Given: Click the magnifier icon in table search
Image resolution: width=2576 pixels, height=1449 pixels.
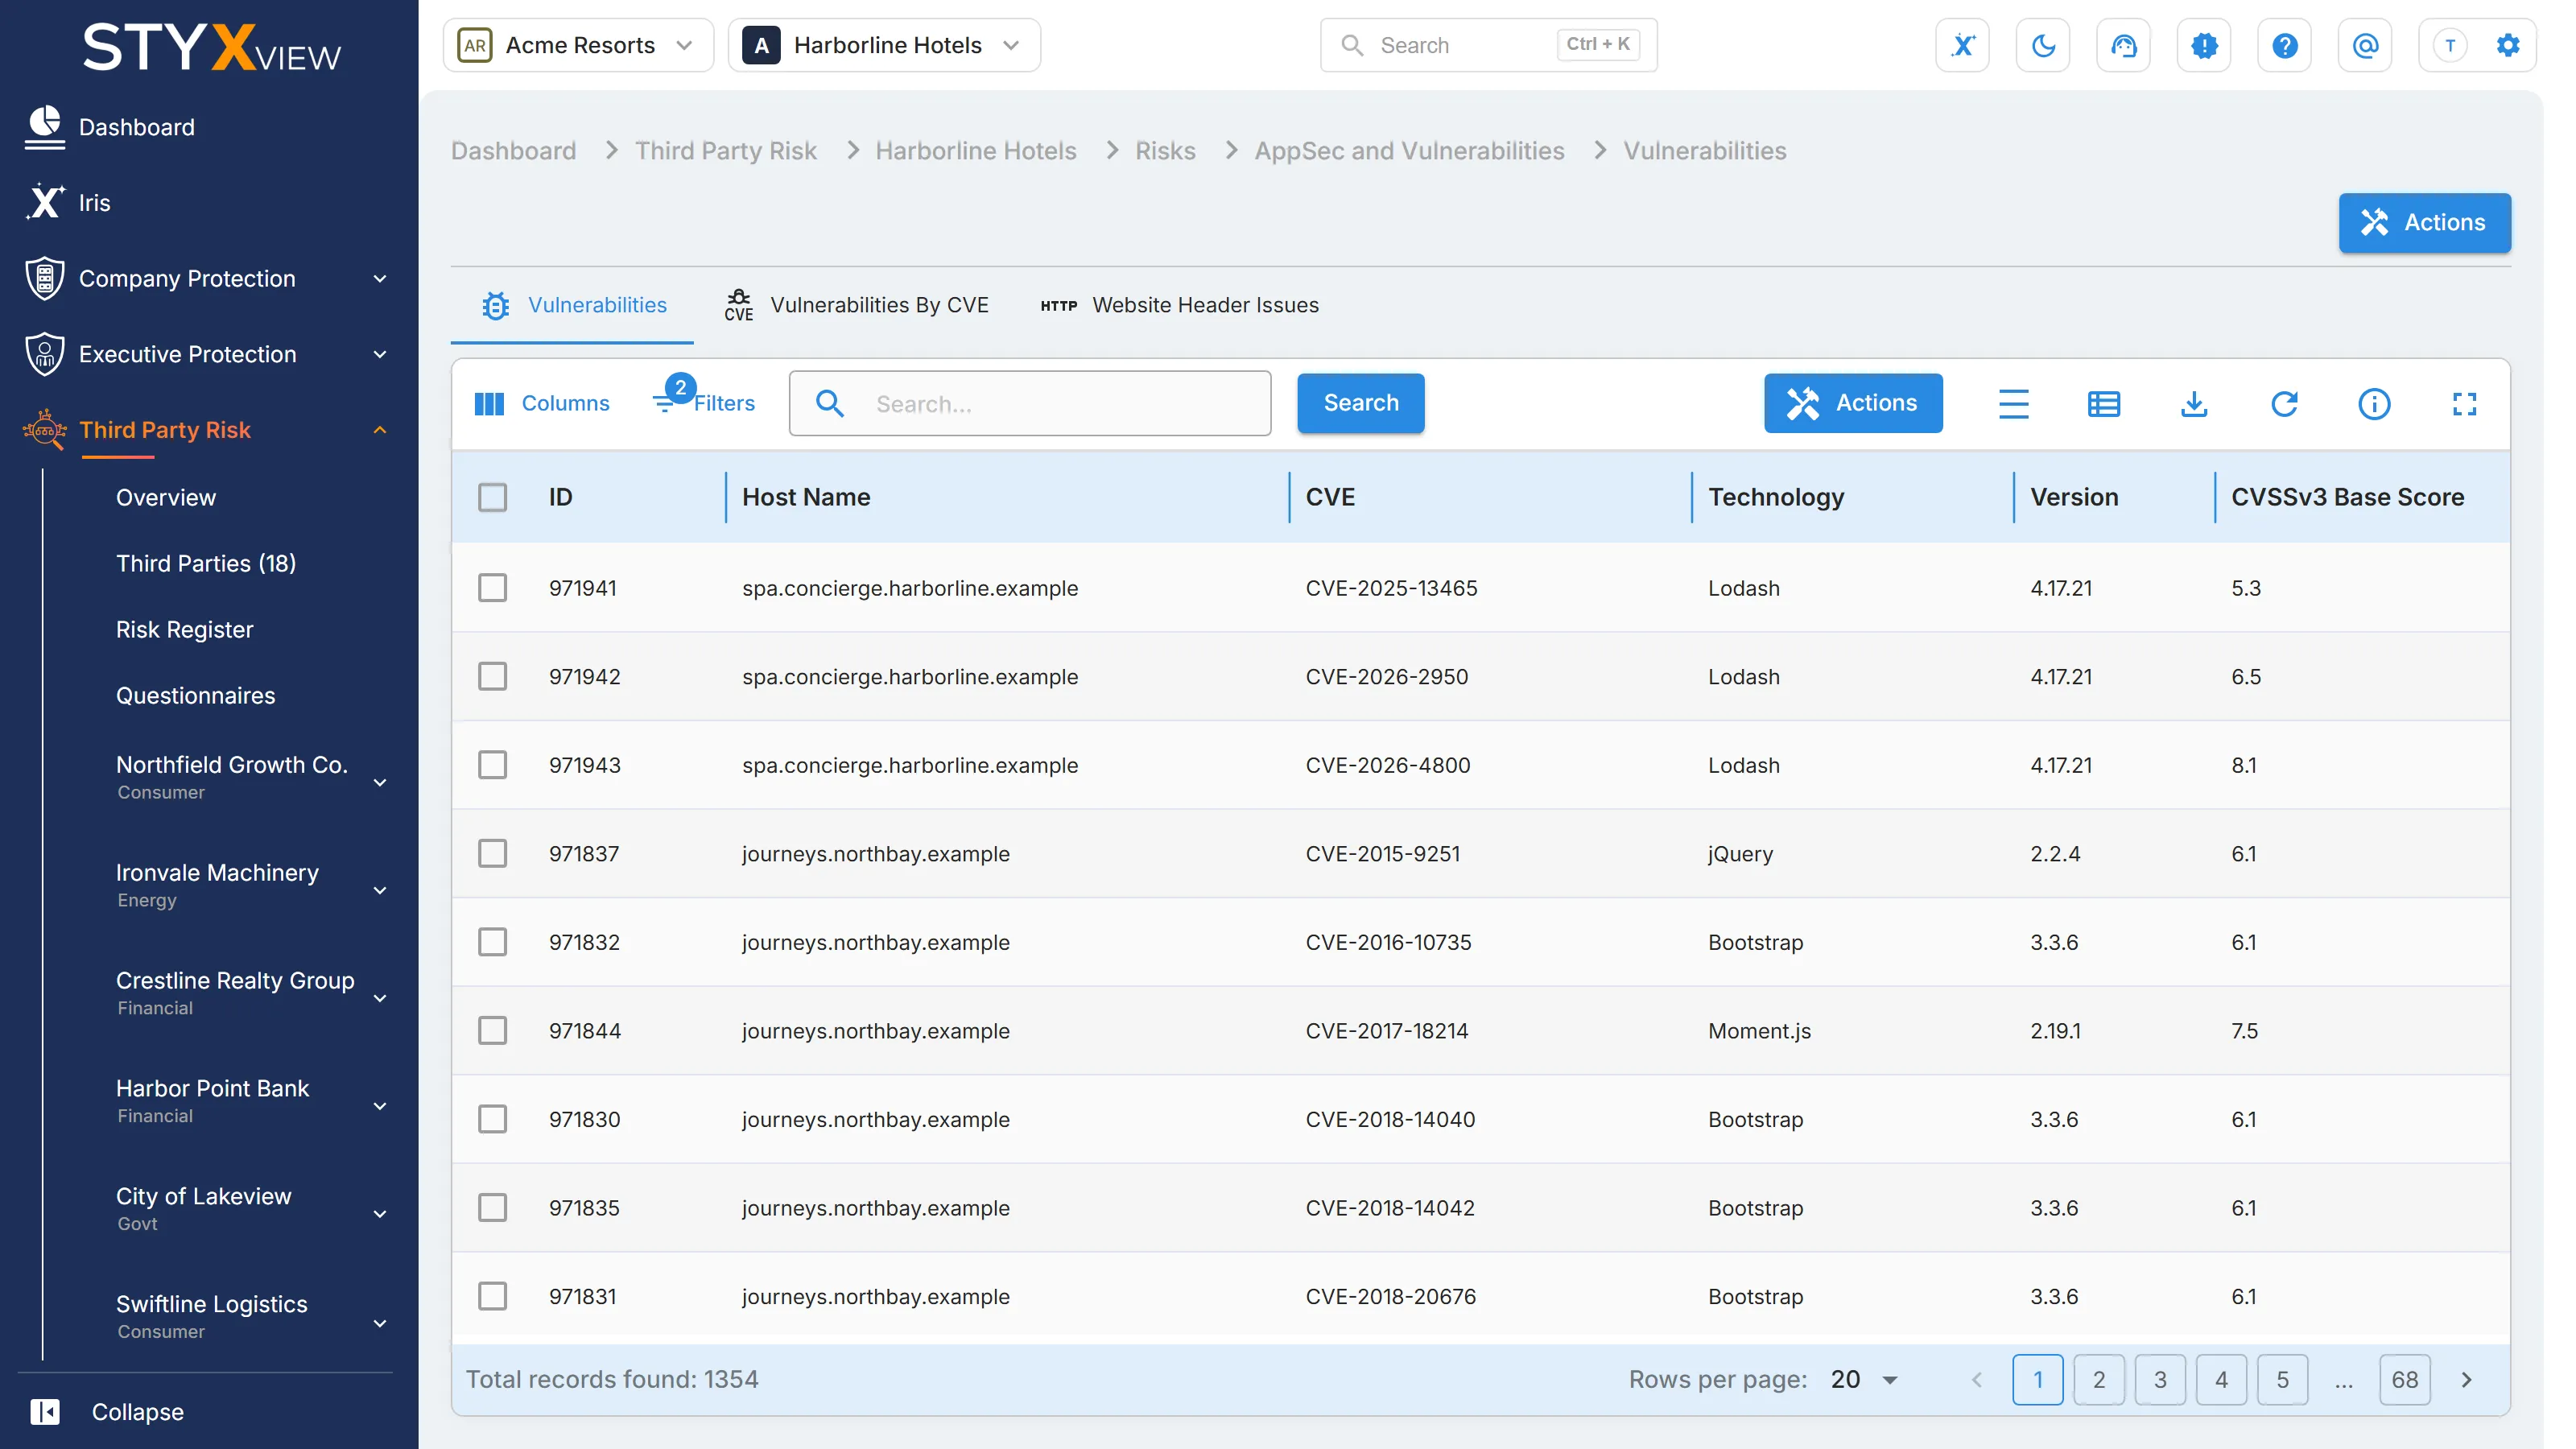Looking at the screenshot, I should click(x=829, y=404).
